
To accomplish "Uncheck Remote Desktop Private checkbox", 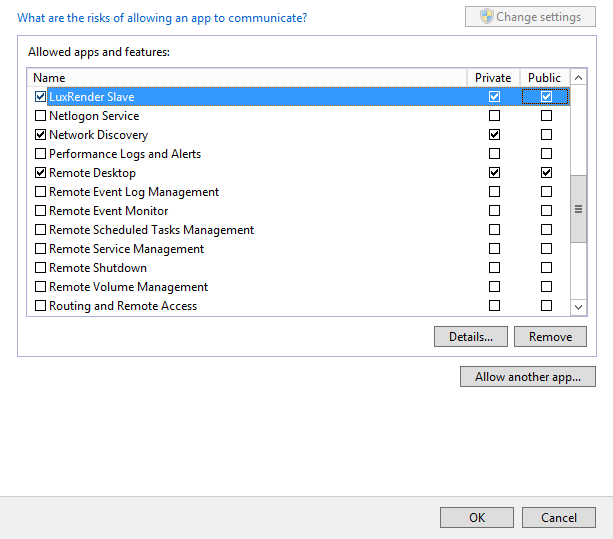I will (494, 173).
